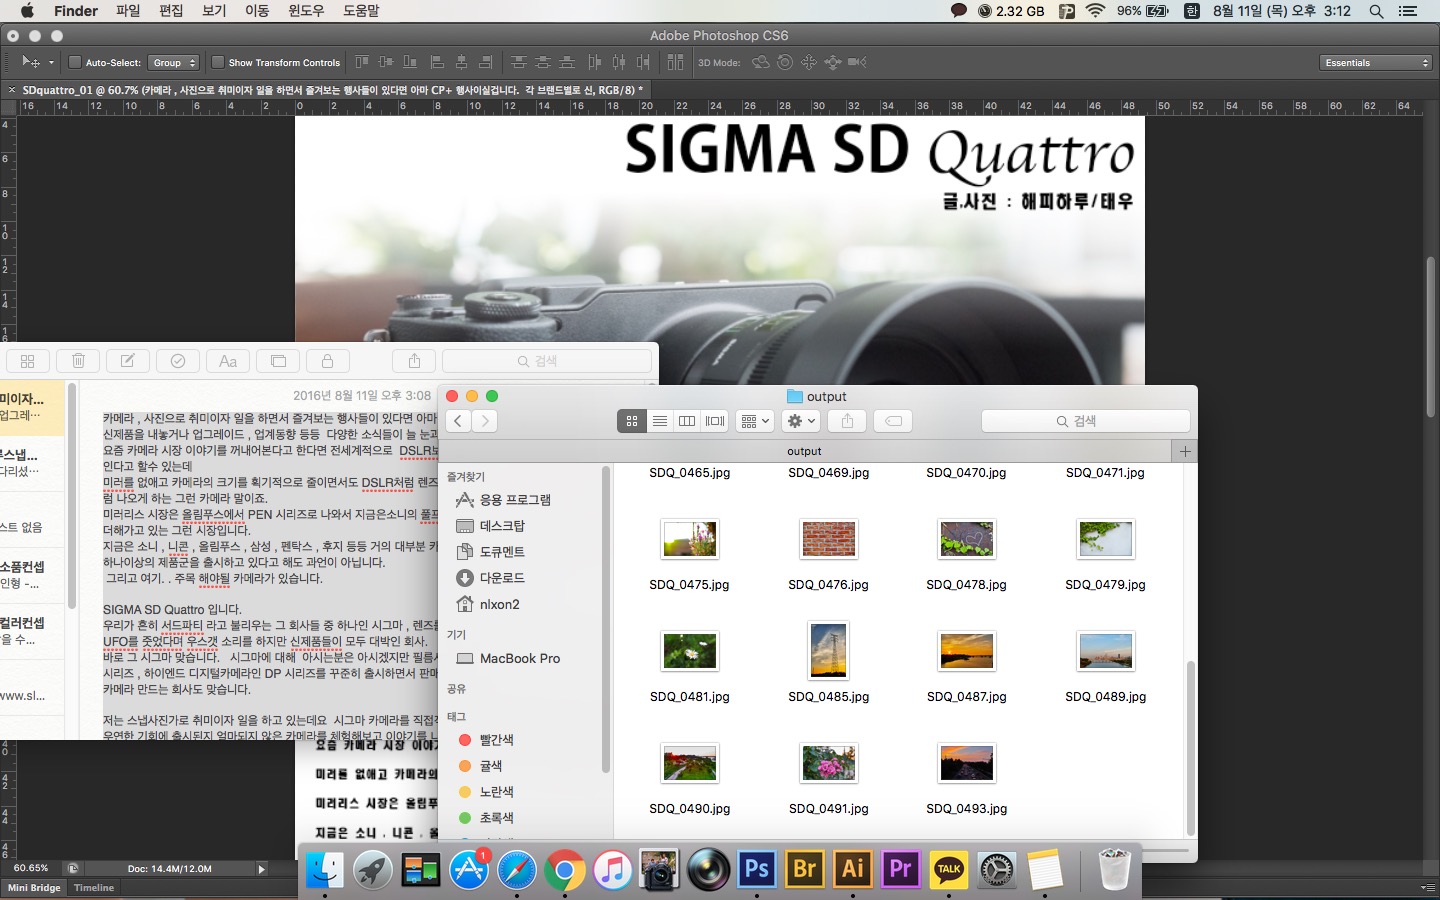Click the Notes lock icon
1440x900 pixels.
coord(328,361)
